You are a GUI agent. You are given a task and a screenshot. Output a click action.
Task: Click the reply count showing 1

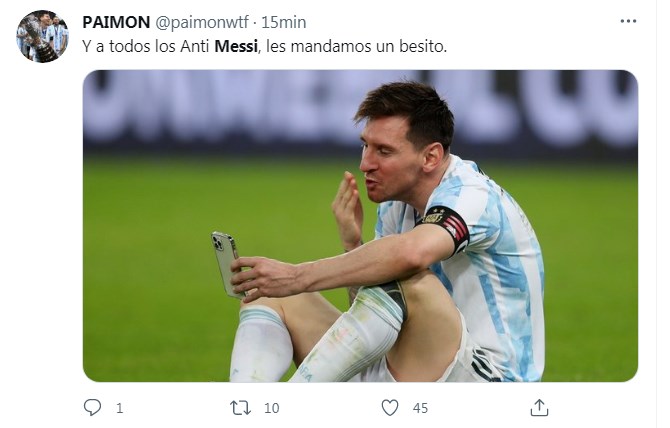pos(120,408)
